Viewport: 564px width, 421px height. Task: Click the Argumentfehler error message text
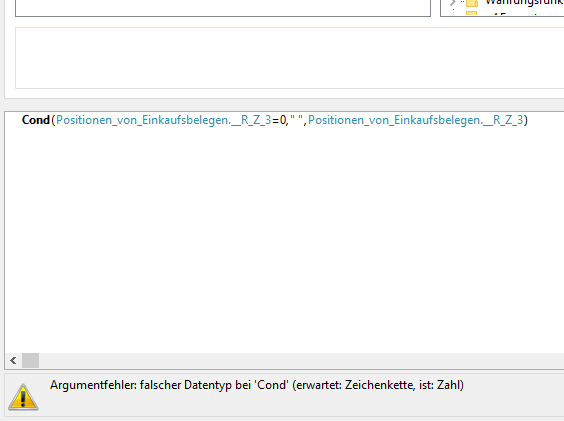pos(257,385)
